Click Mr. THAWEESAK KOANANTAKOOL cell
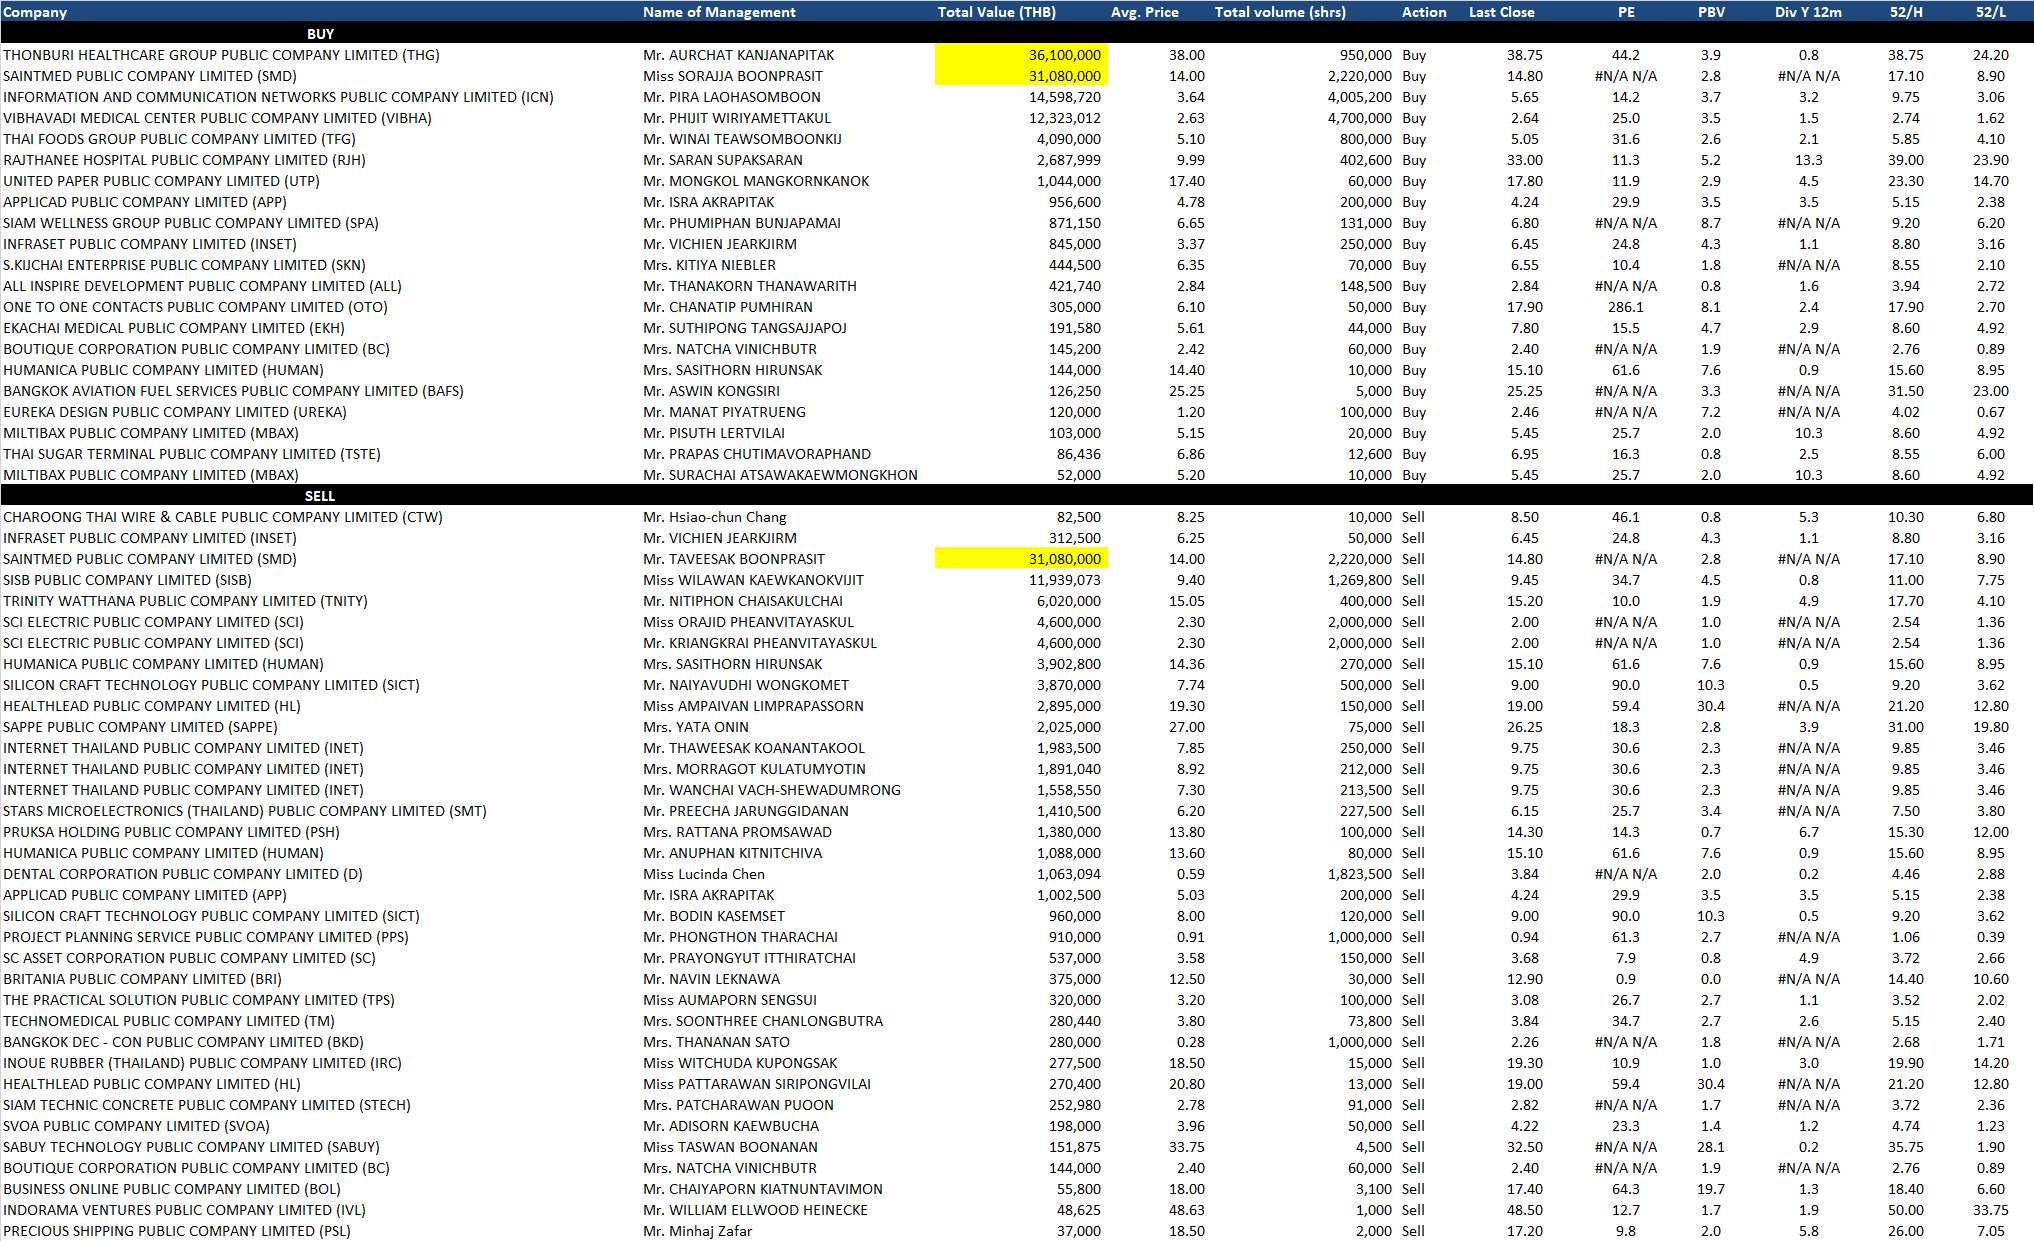Image resolution: width=2034 pixels, height=1241 pixels. (x=754, y=748)
